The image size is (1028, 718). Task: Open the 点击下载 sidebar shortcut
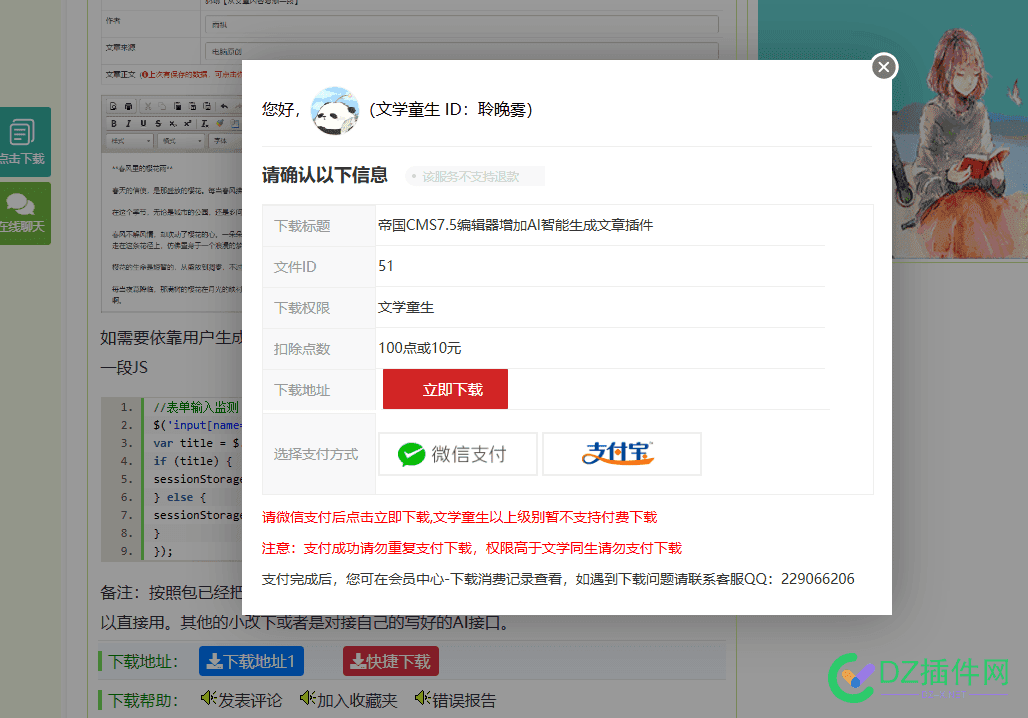point(22,141)
